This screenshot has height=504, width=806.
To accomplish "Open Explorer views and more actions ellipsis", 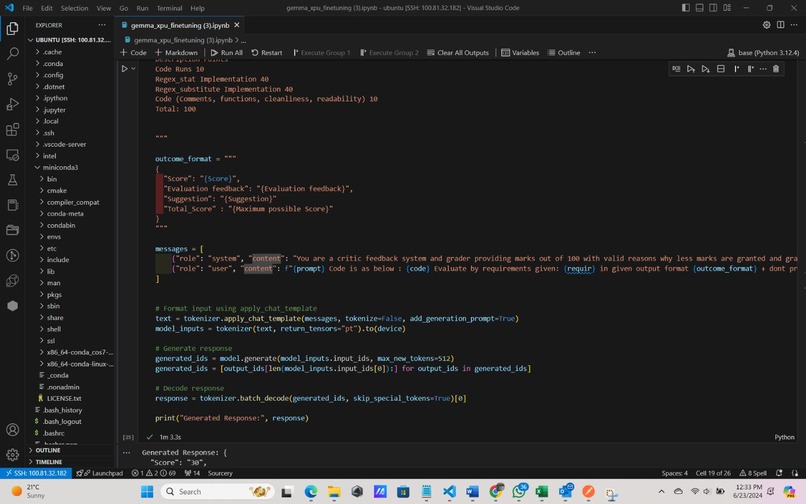I will coord(102,25).
